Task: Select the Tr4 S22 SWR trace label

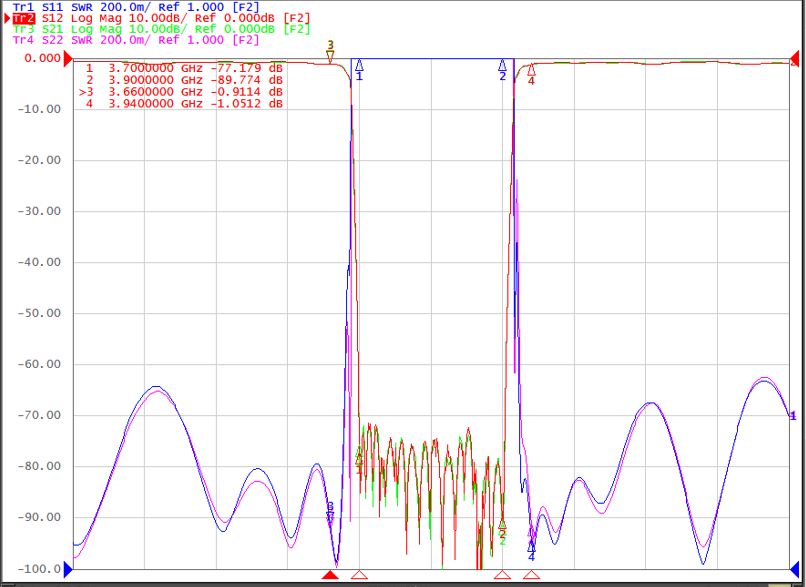Action: [136, 40]
